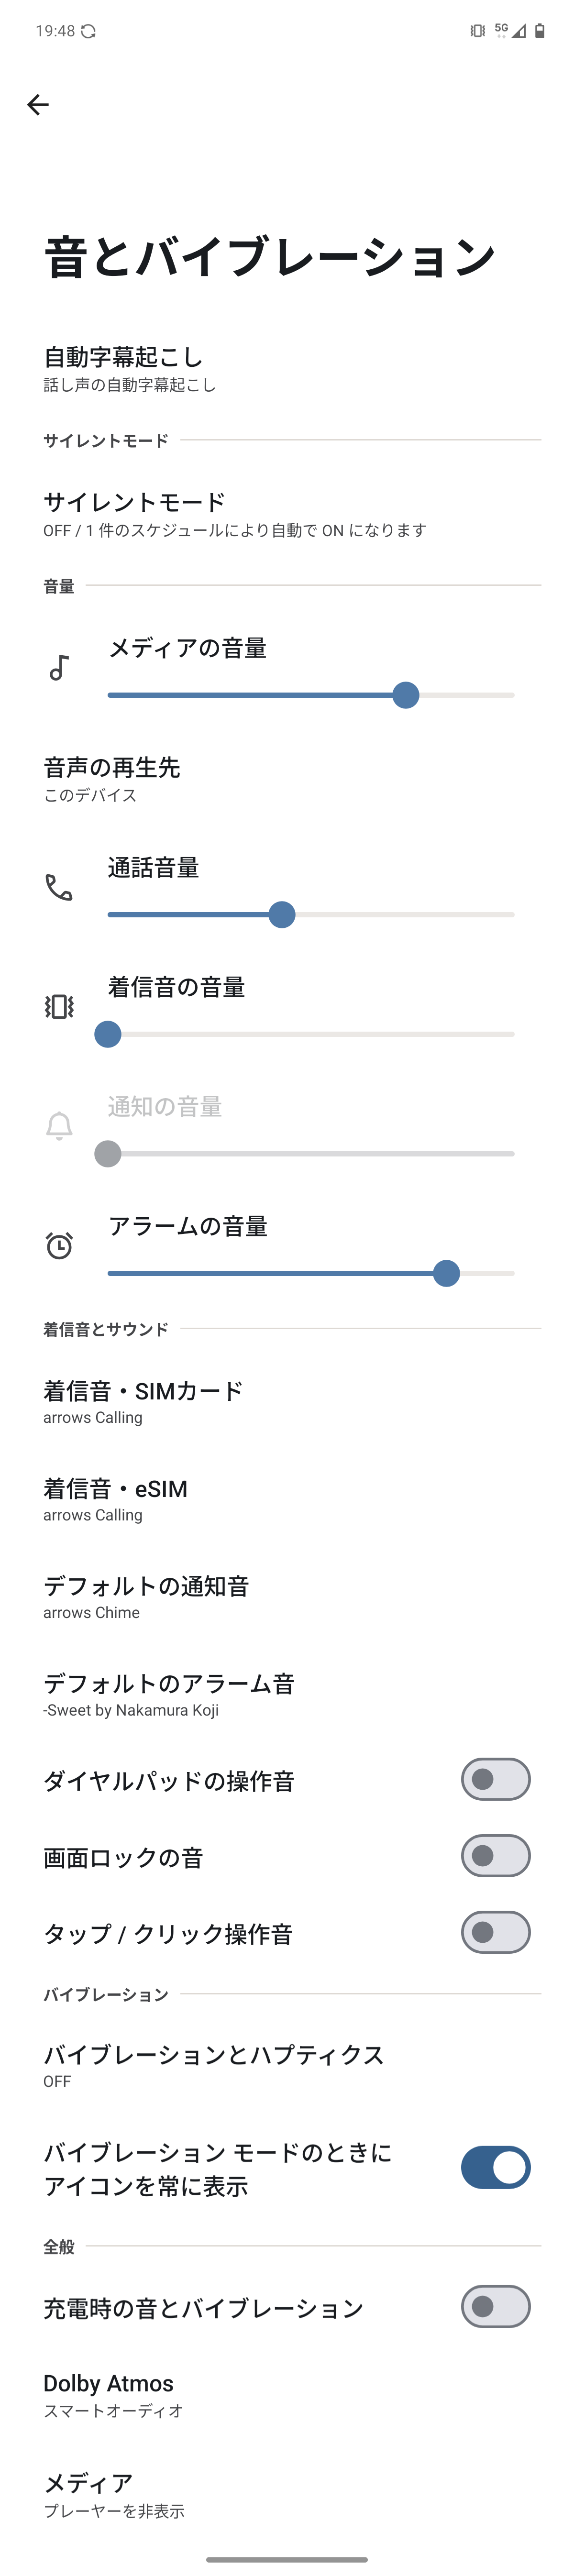This screenshot has height=2576, width=574.
Task: Tap the battery icon in status bar
Action: point(540,31)
